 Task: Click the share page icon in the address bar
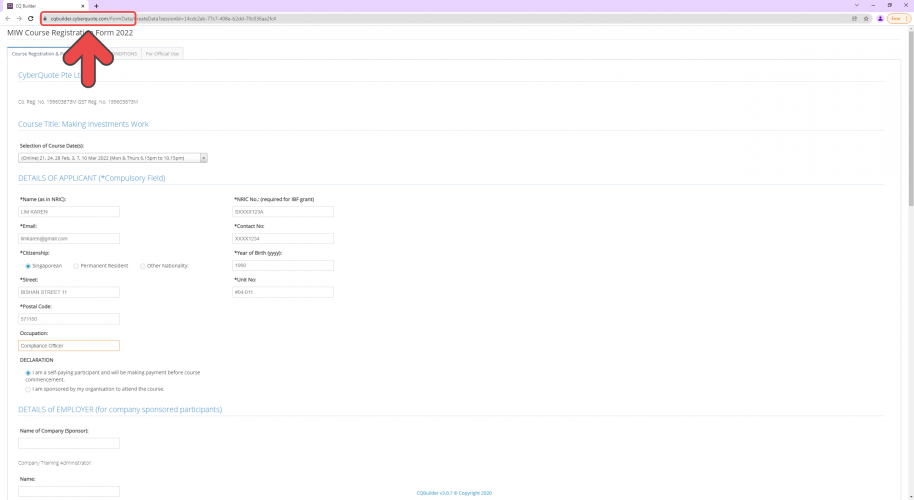click(854, 18)
